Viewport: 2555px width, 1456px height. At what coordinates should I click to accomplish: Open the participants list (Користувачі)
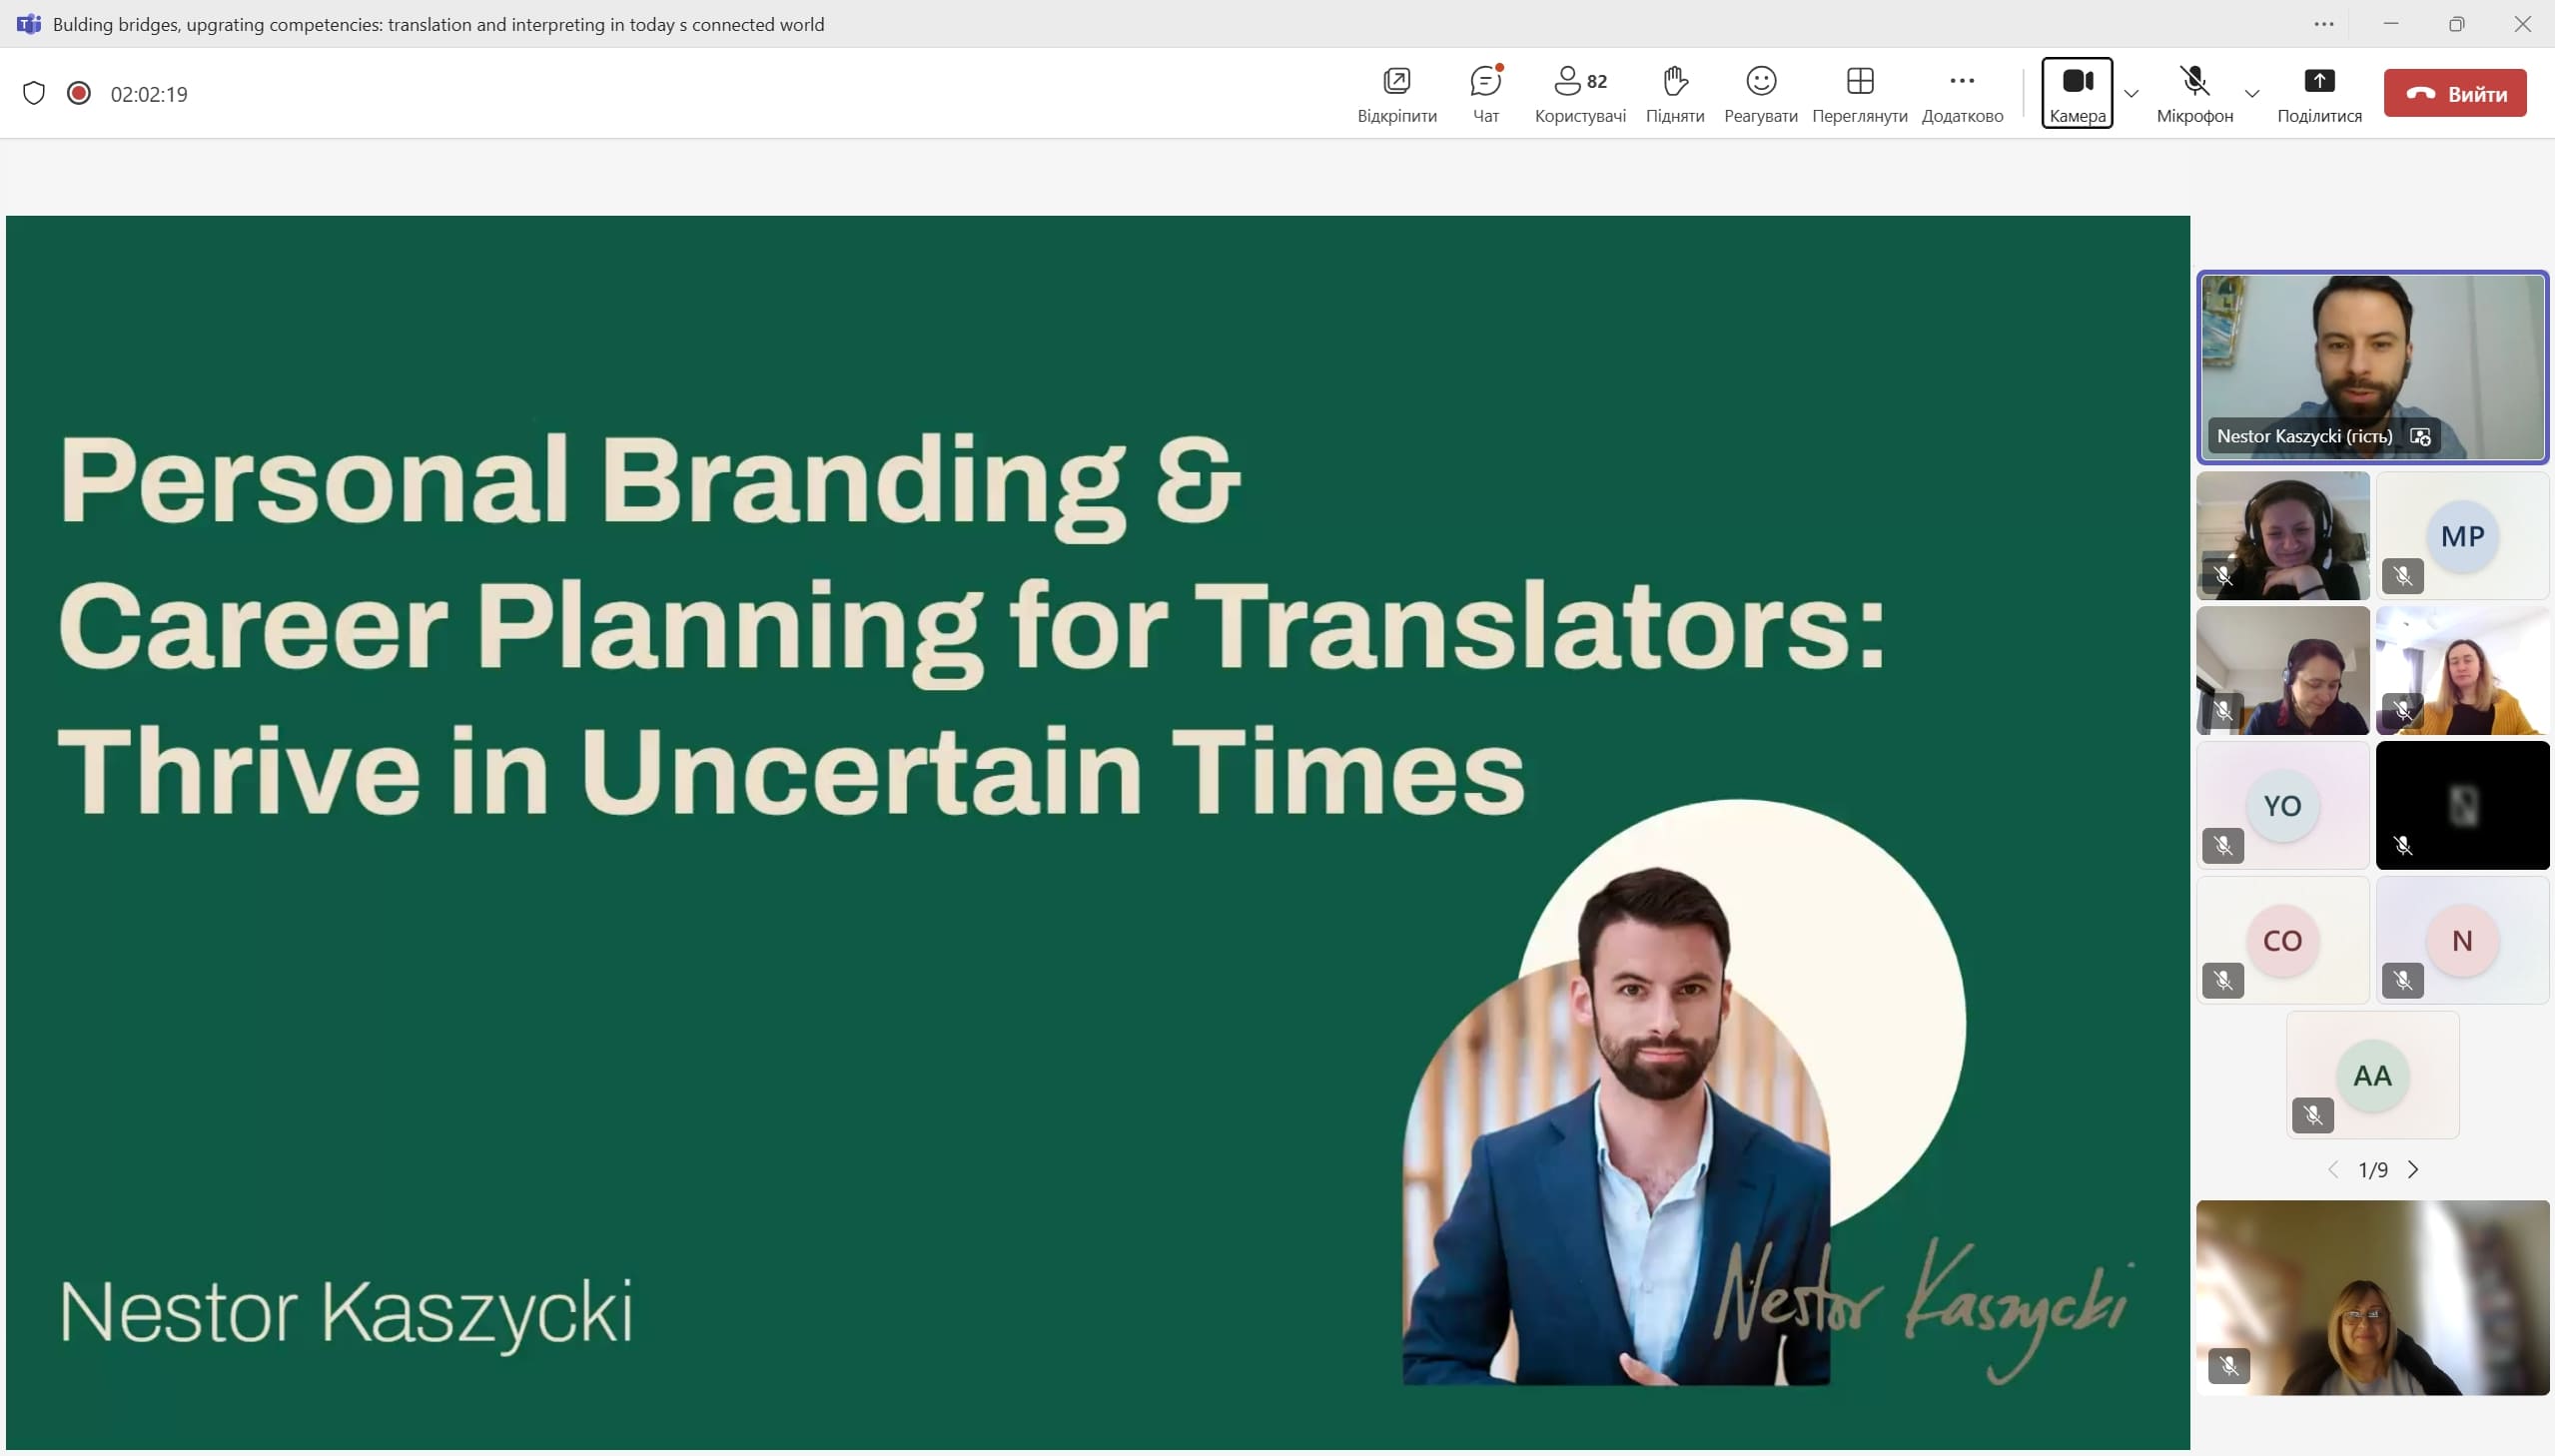[x=1580, y=93]
